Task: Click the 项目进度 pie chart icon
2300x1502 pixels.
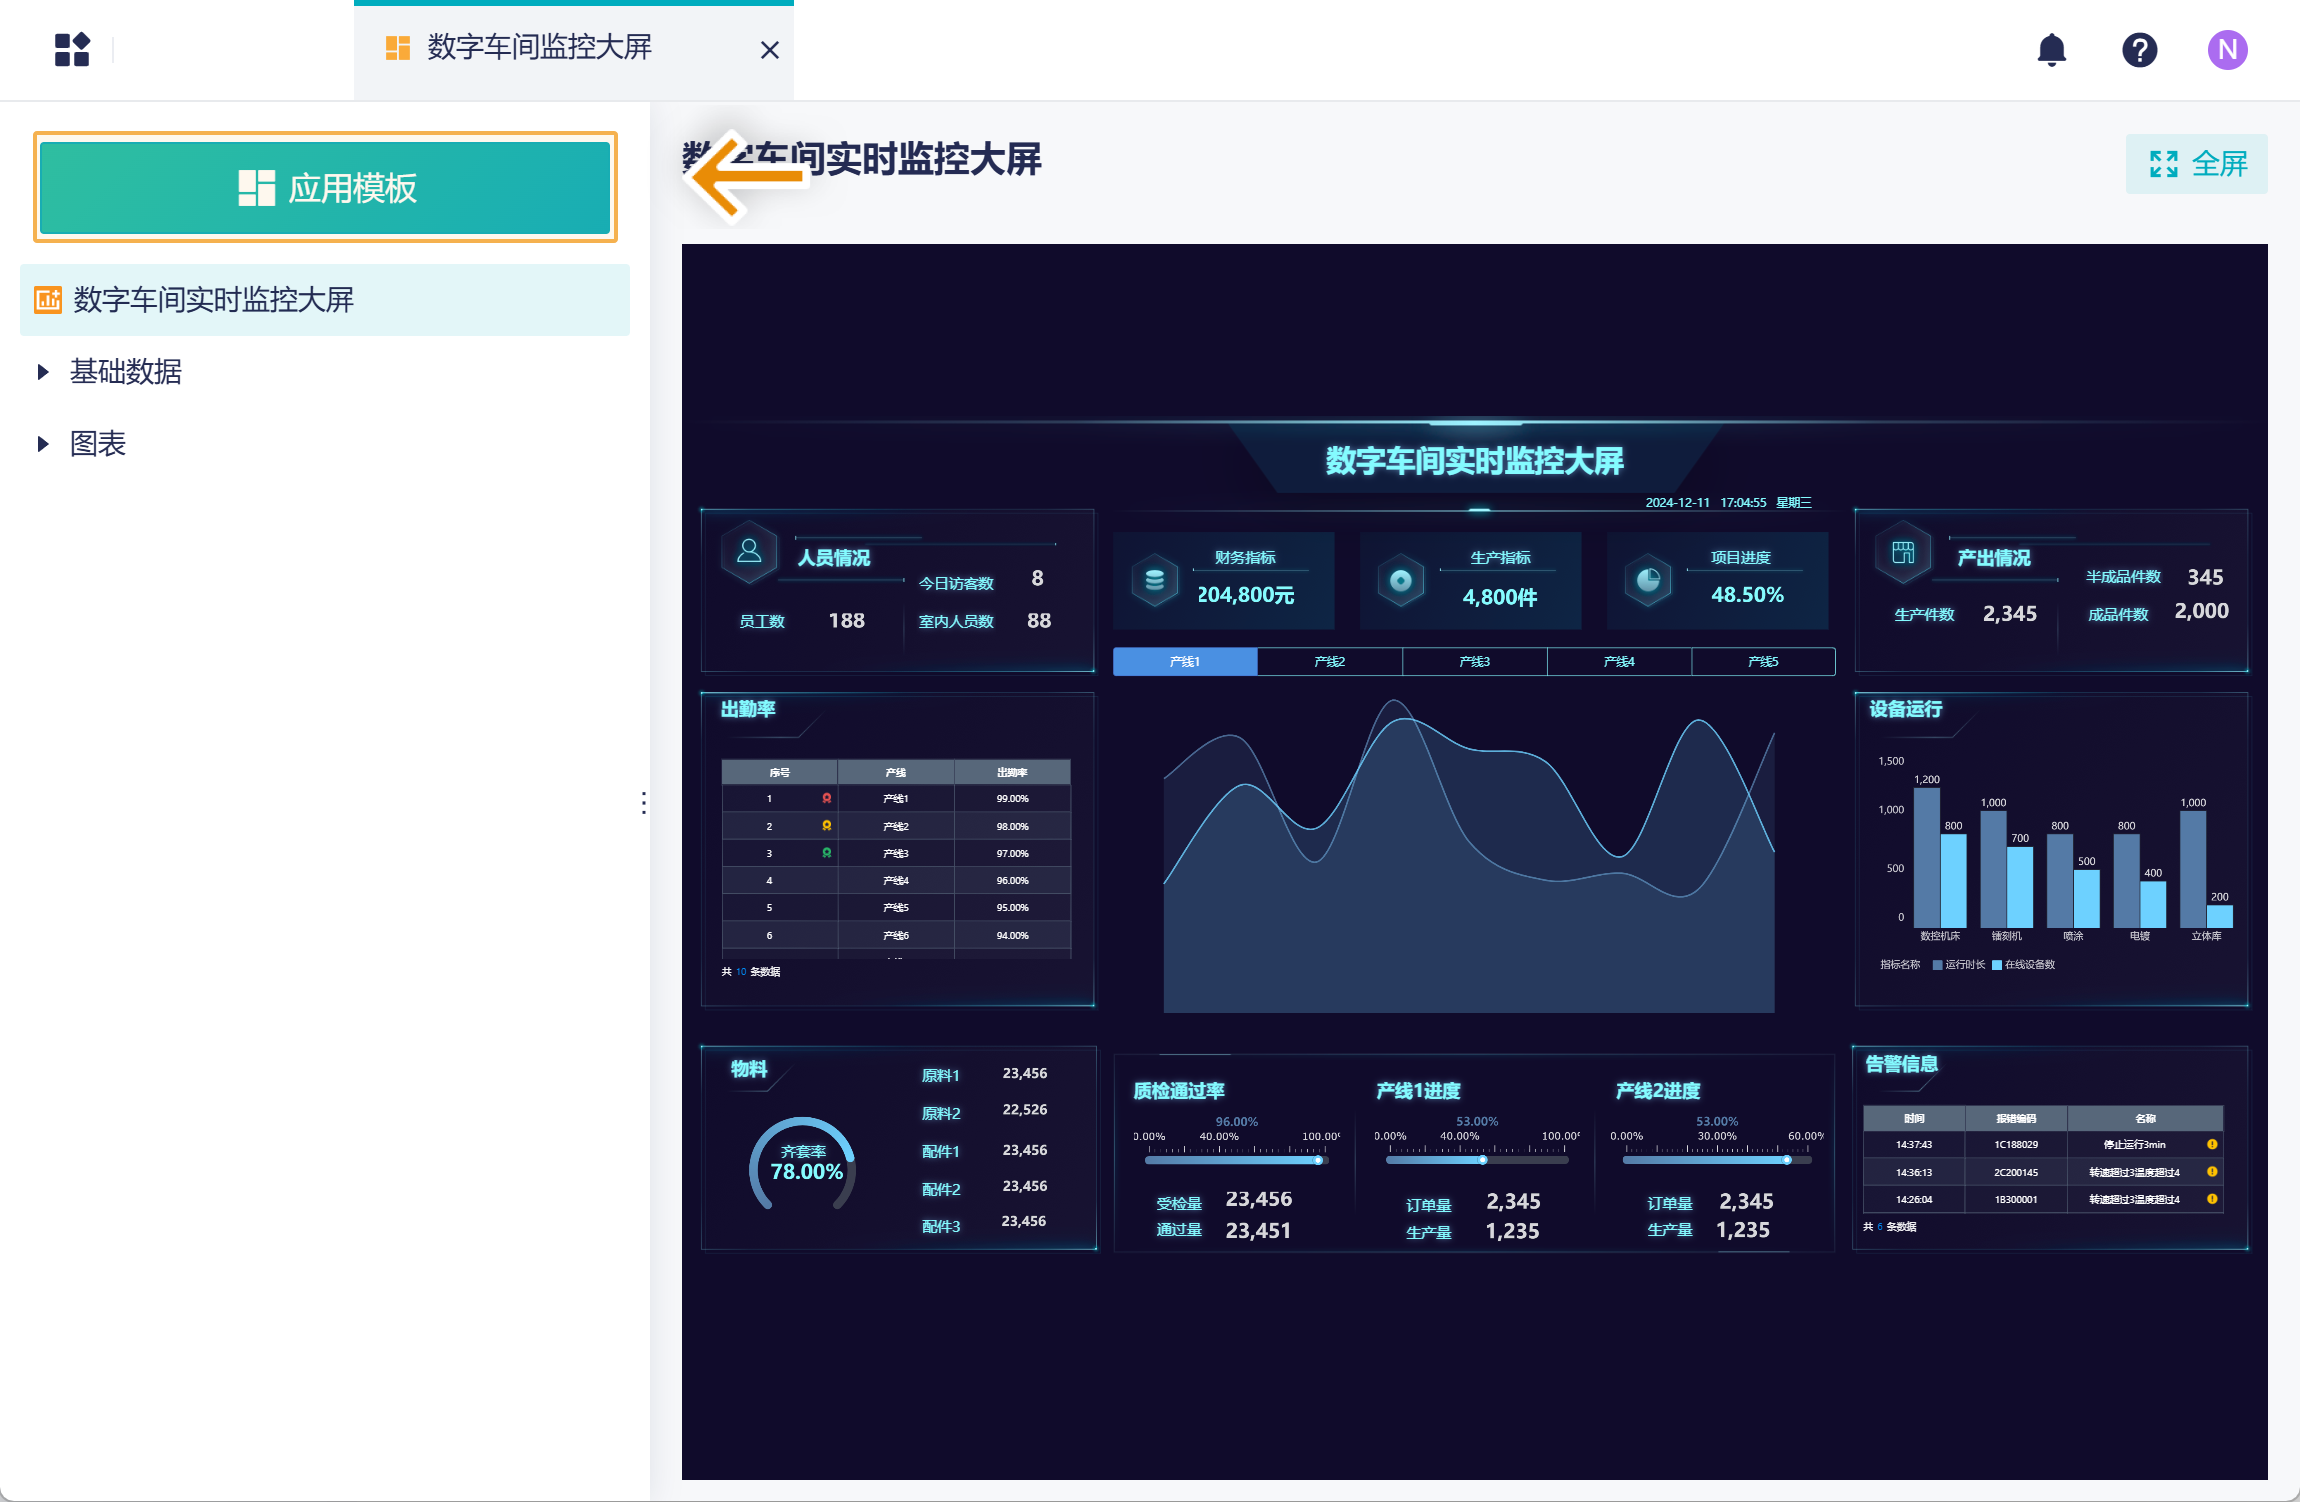Action: tap(1648, 580)
